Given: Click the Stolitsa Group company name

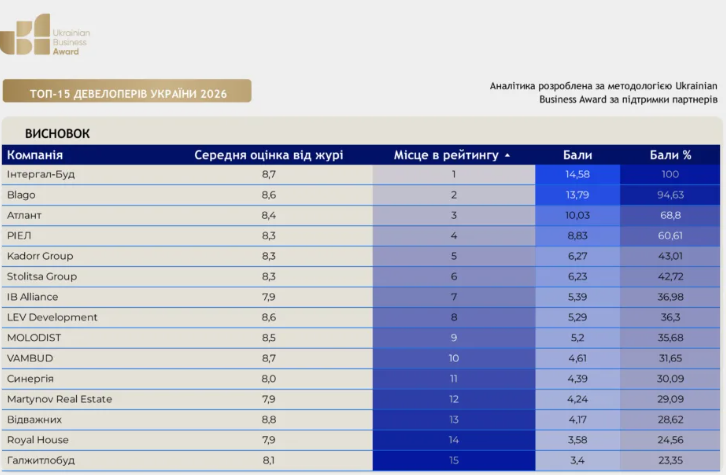Looking at the screenshot, I should 42,276.
